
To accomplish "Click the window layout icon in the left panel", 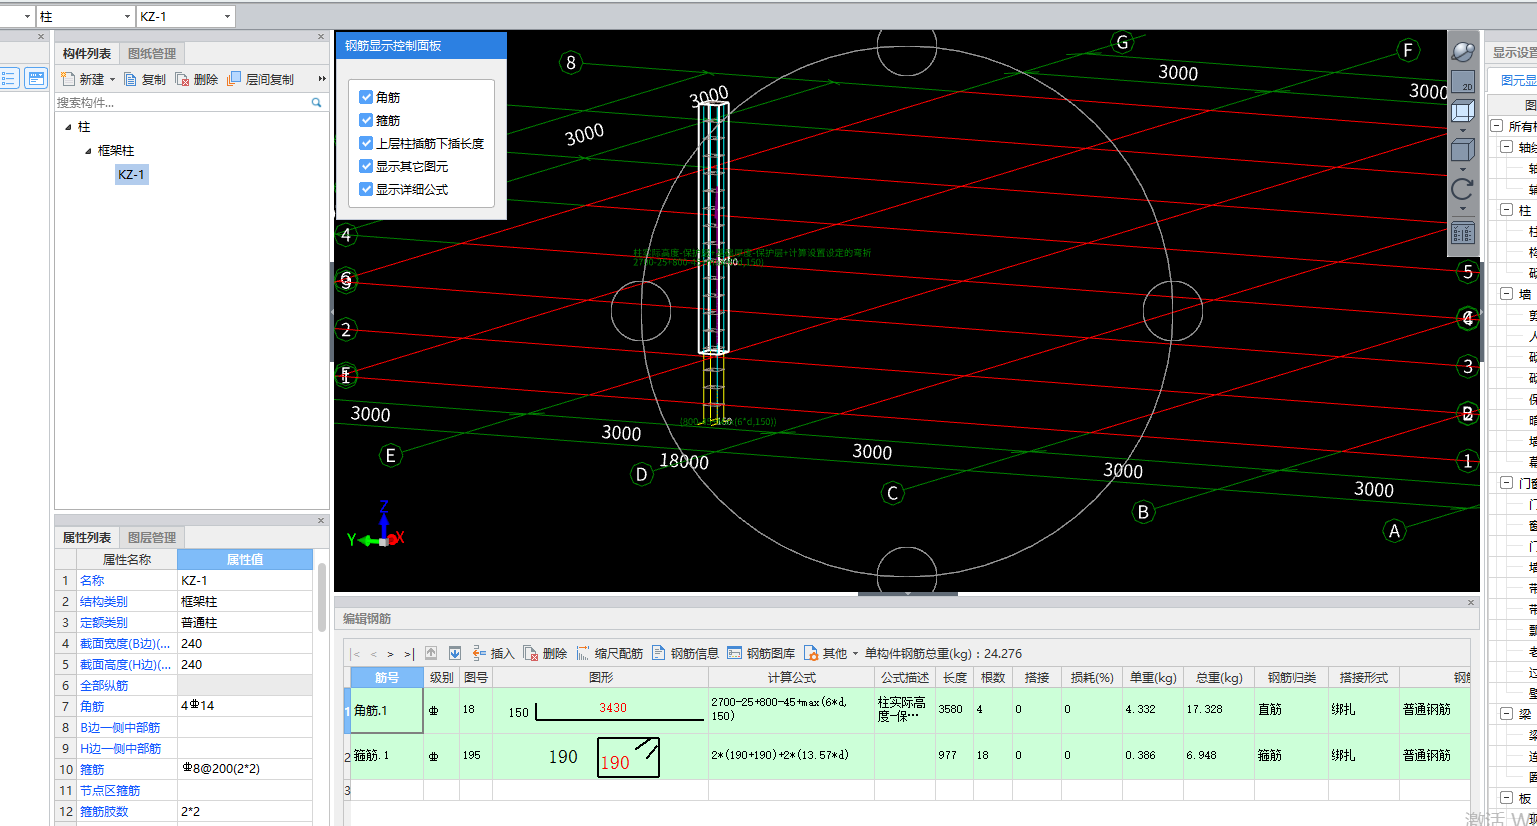I will tap(36, 79).
